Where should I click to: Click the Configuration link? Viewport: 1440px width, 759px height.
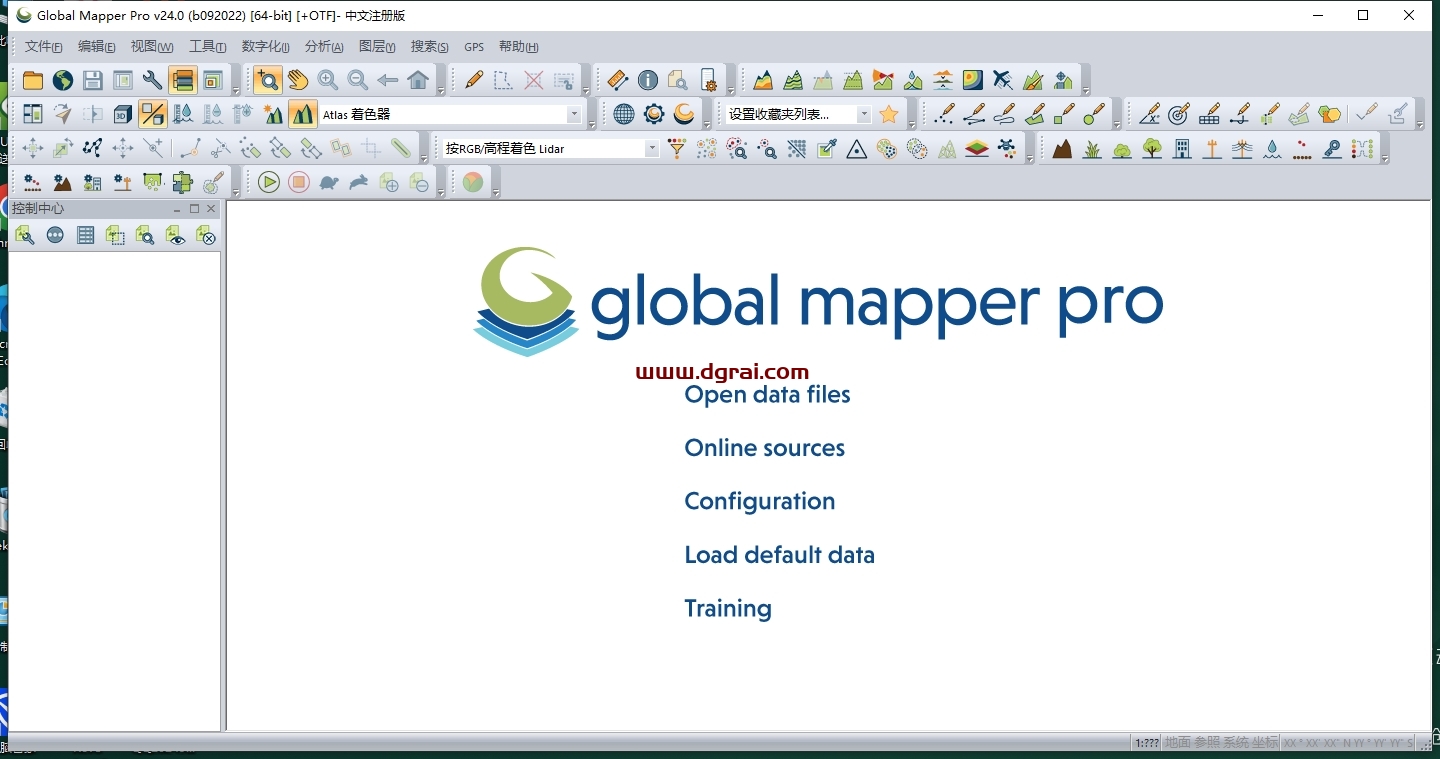tap(759, 501)
